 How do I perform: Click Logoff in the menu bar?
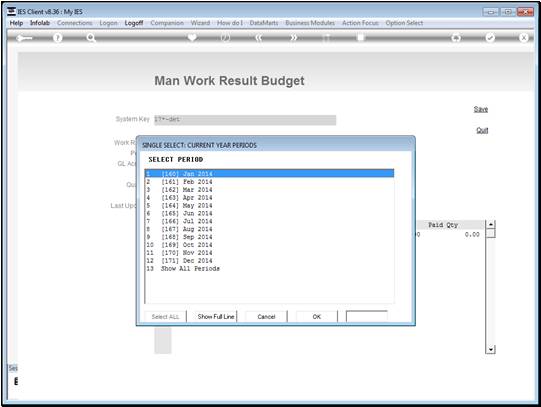[134, 23]
